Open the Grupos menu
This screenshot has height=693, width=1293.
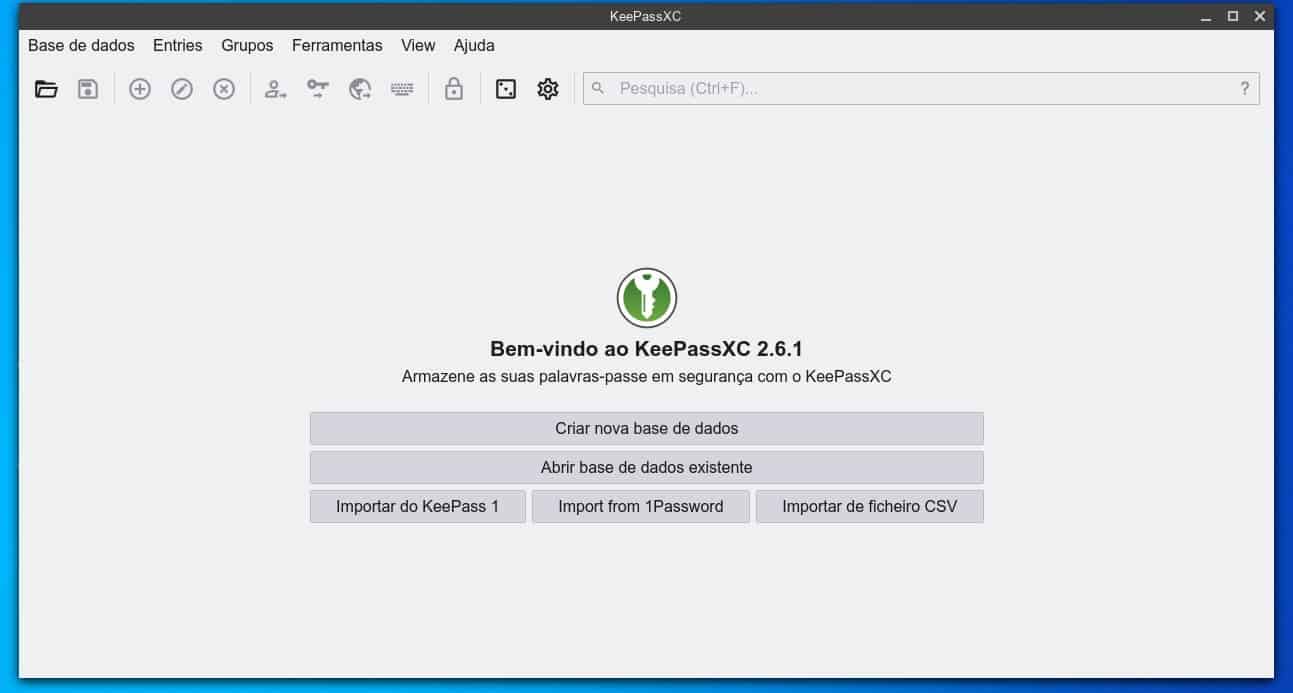point(247,45)
